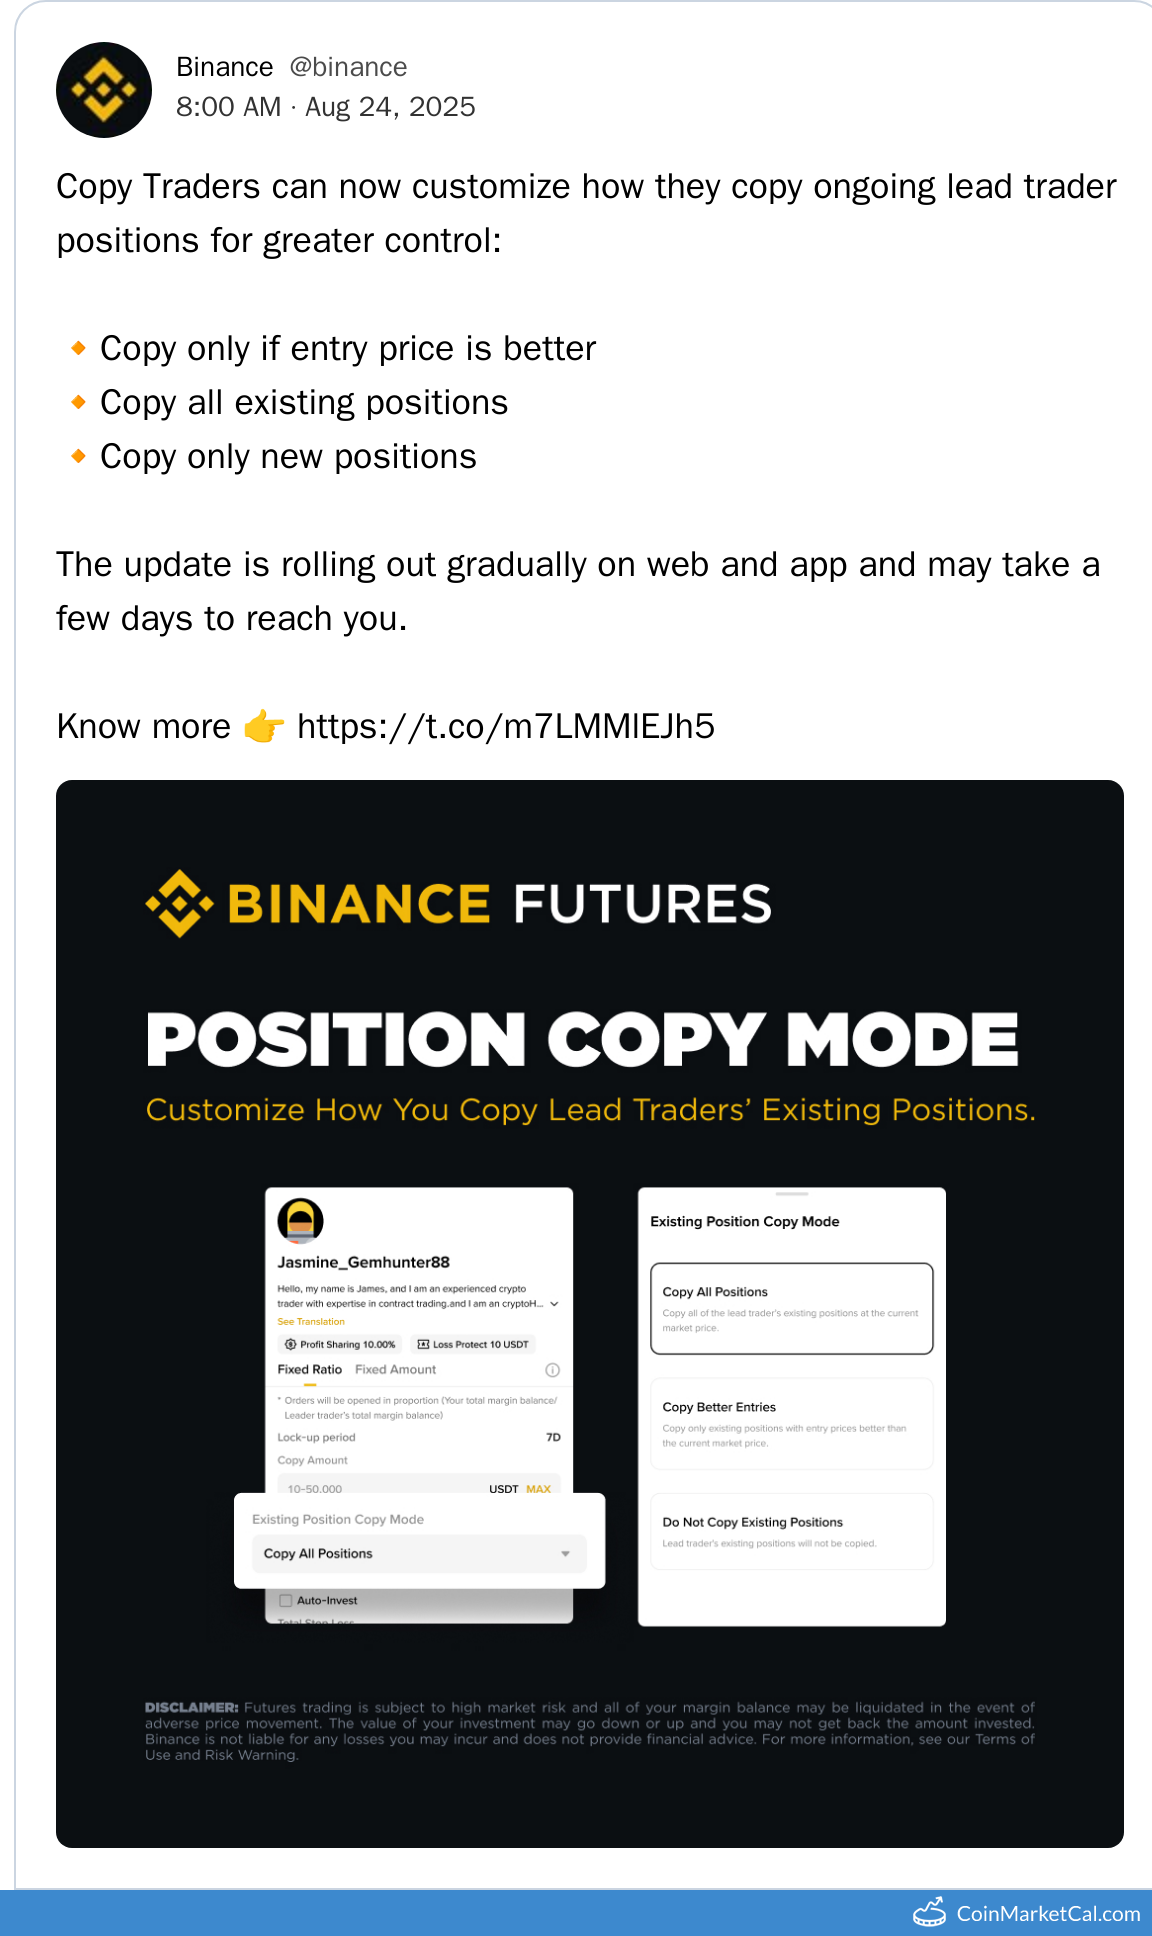
Task: Select the Copy All Positions option card
Action: pyautogui.click(x=791, y=1308)
